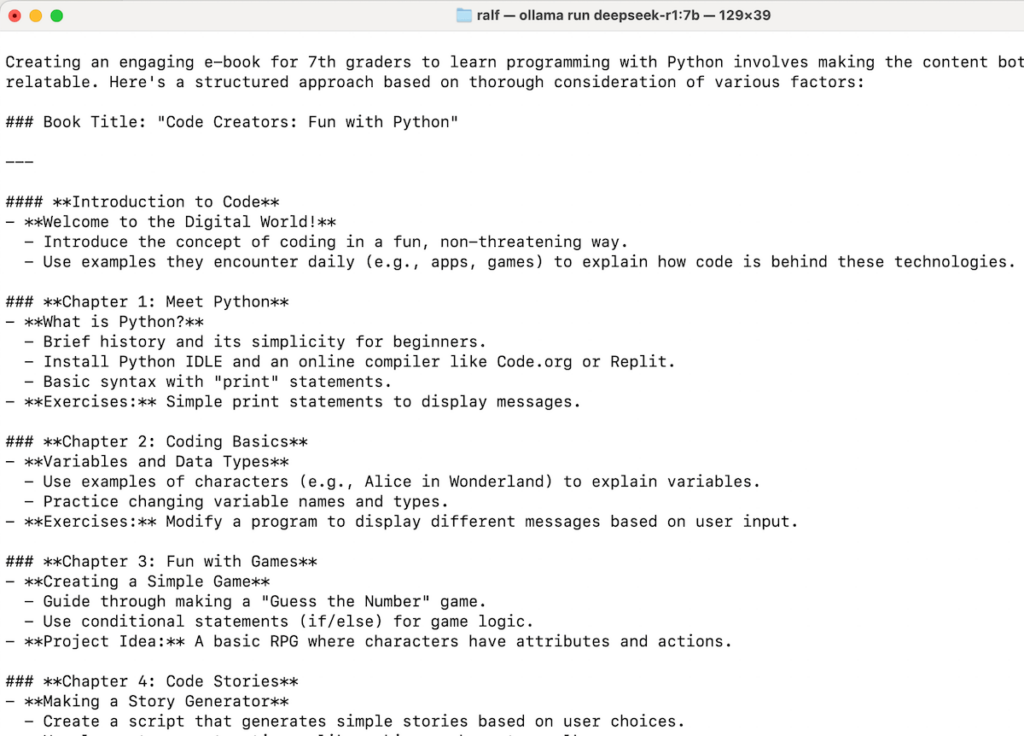Maximize the window using green button
The image size is (1024, 736).
[56, 15]
